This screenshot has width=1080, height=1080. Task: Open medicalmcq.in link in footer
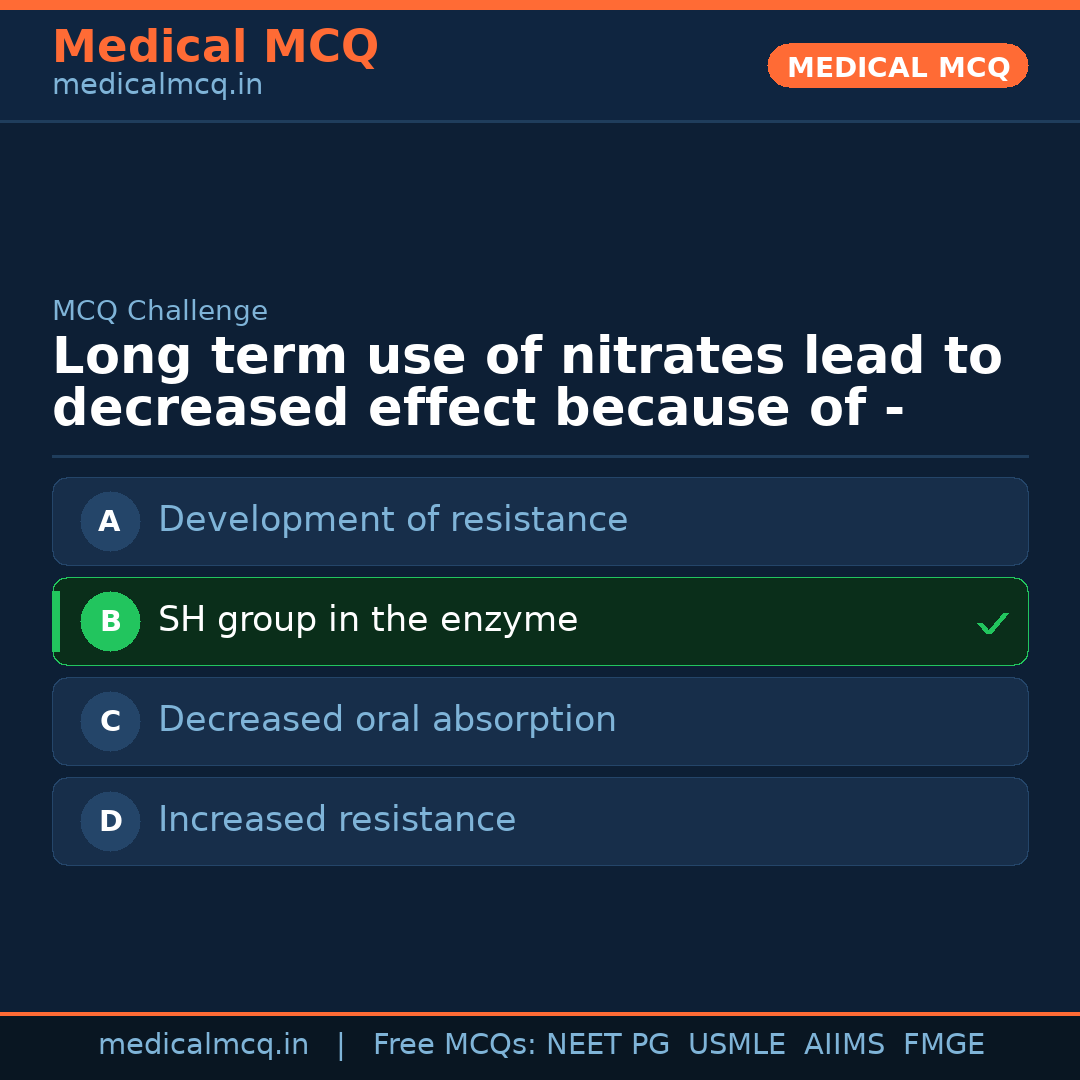pos(203,1045)
